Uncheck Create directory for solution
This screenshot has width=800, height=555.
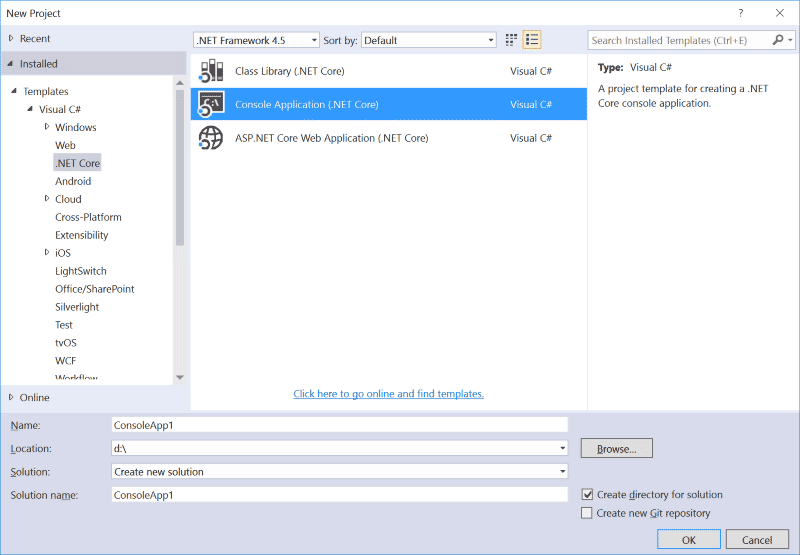pyautogui.click(x=587, y=494)
